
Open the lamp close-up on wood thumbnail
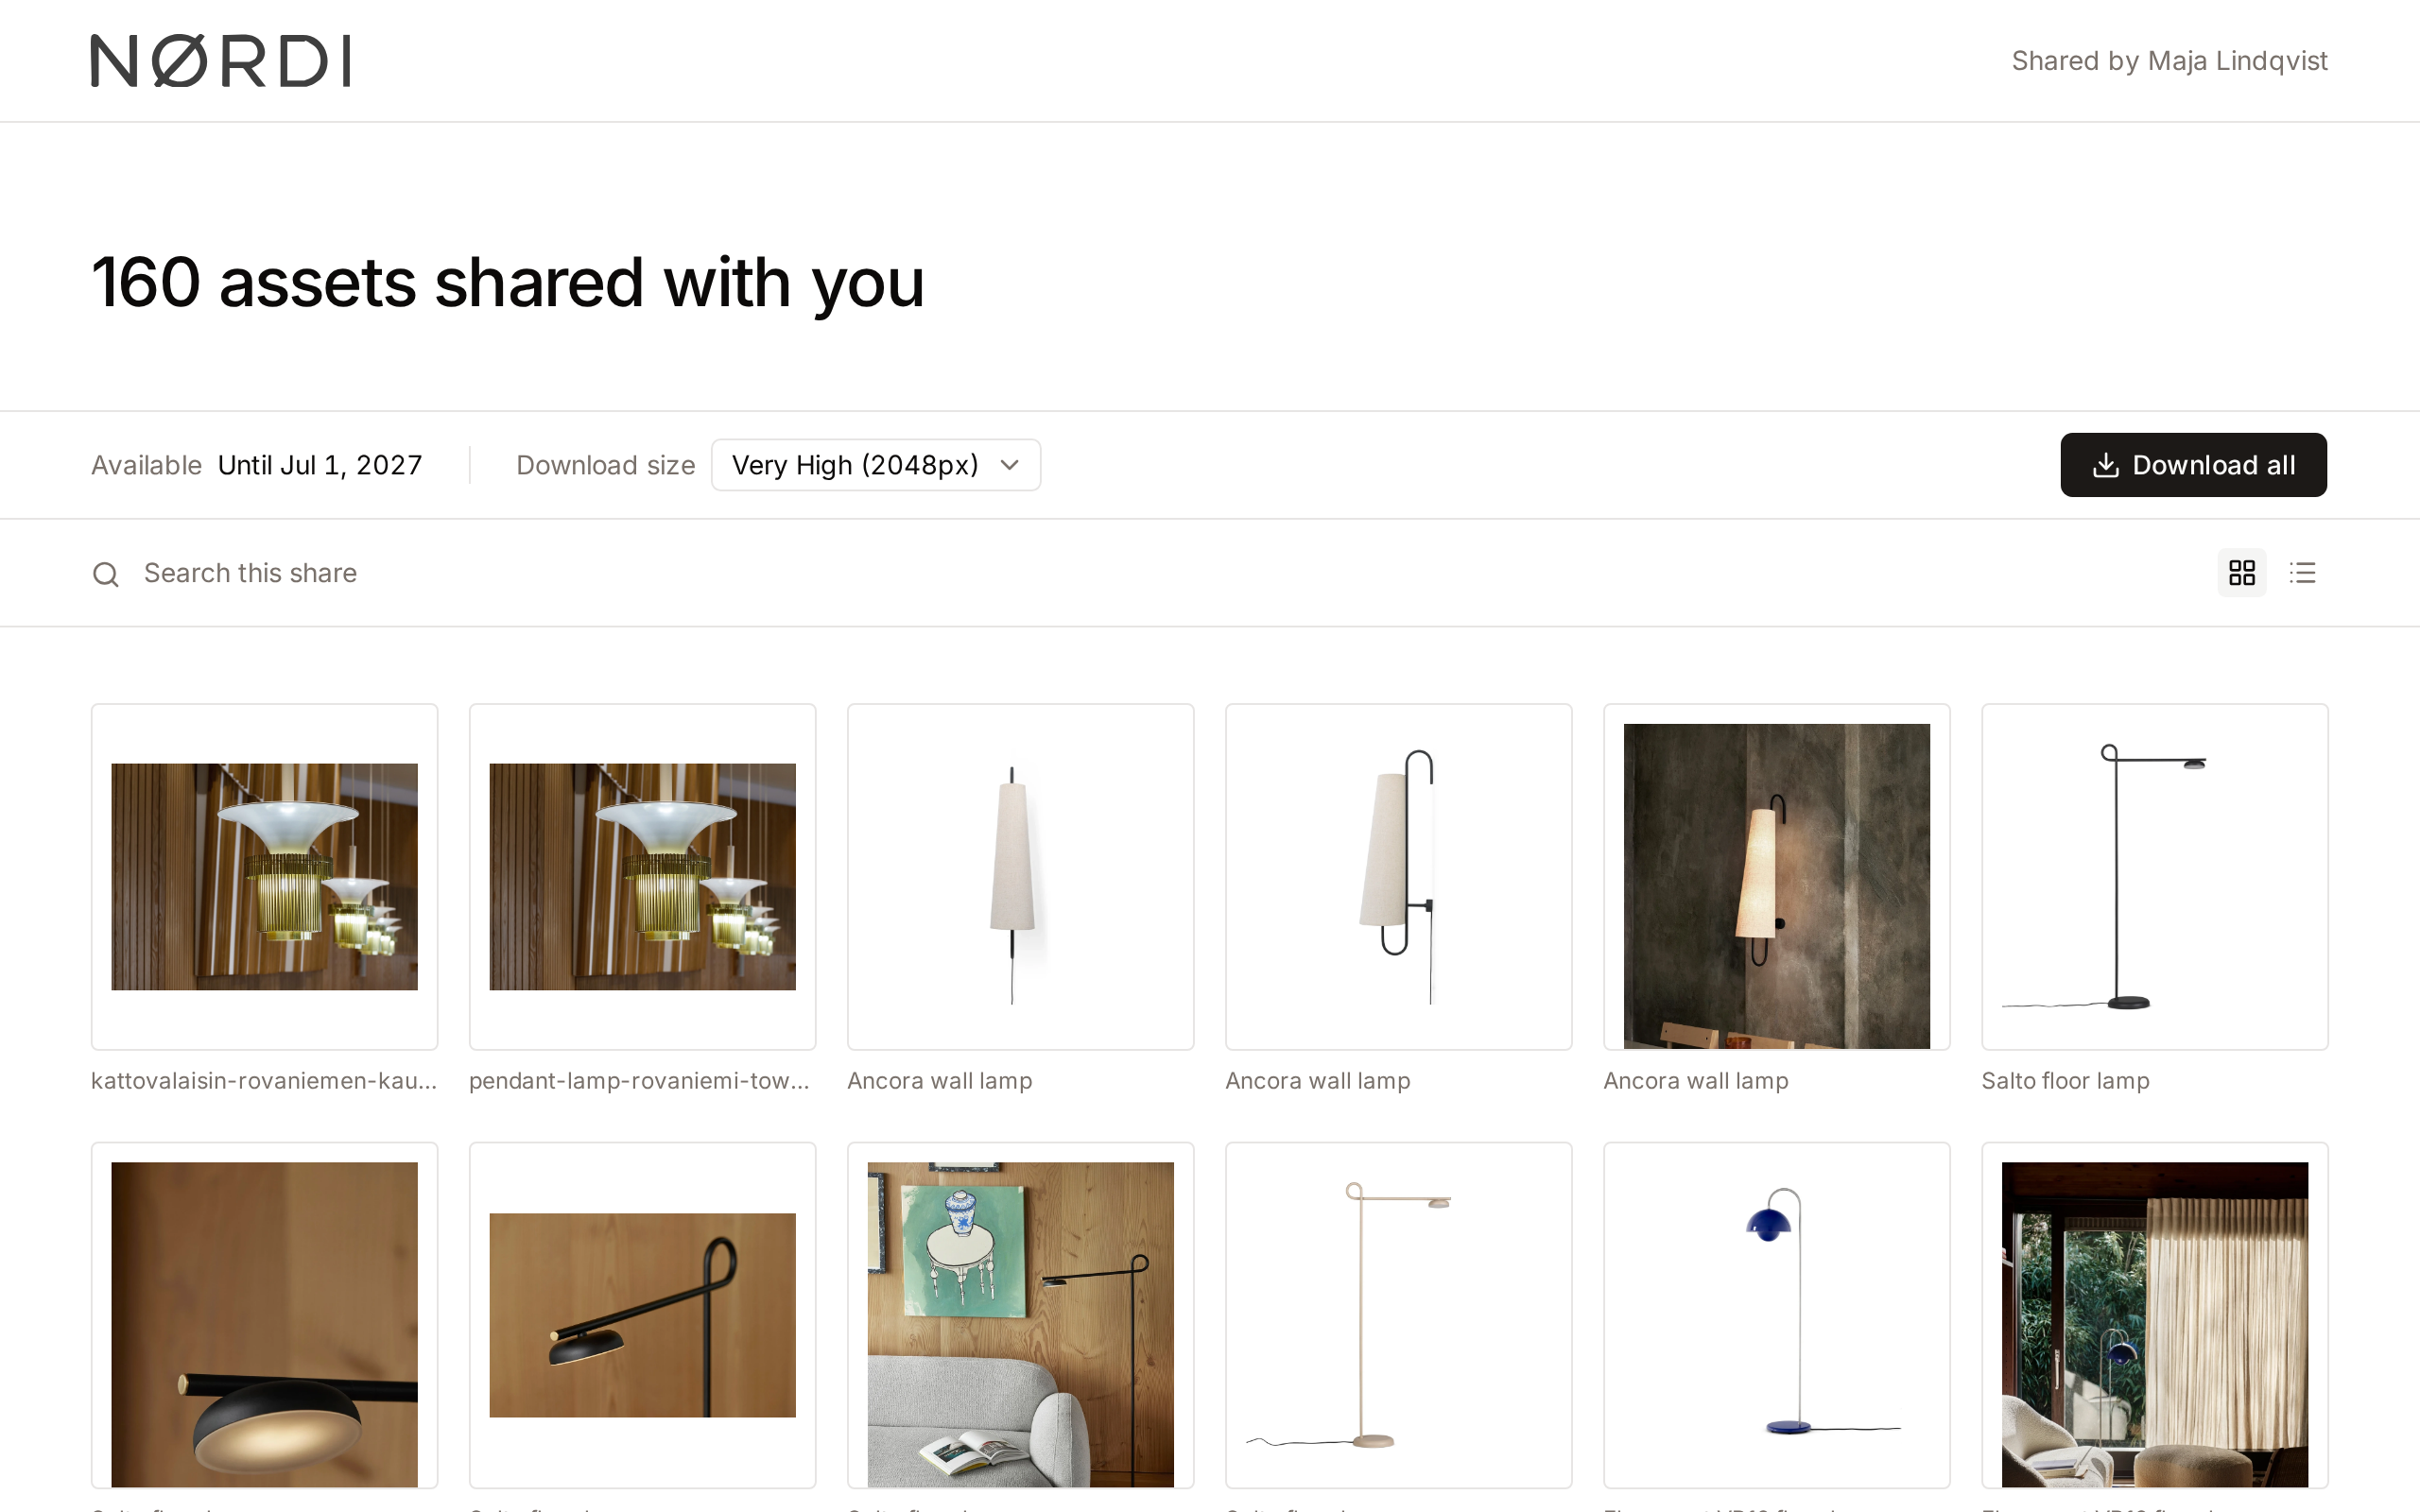coord(264,1315)
